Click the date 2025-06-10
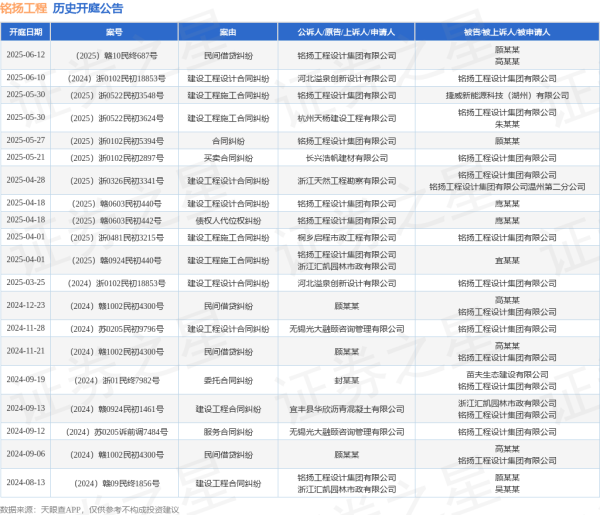 click(26, 78)
